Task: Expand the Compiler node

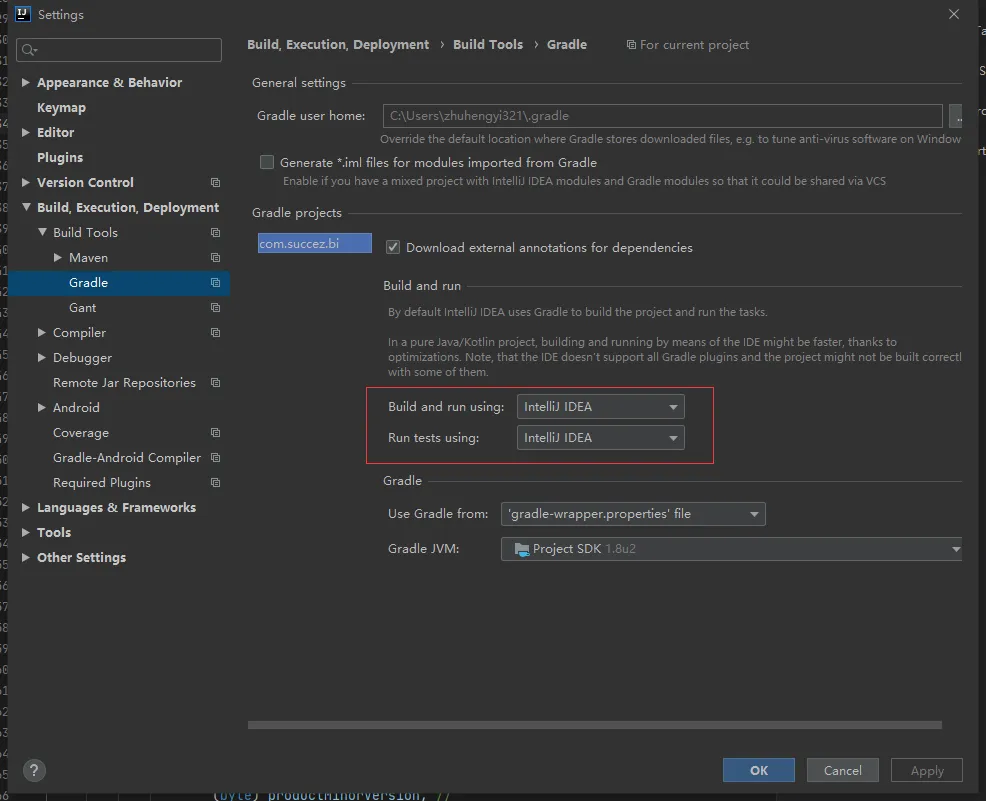Action: click(x=42, y=332)
